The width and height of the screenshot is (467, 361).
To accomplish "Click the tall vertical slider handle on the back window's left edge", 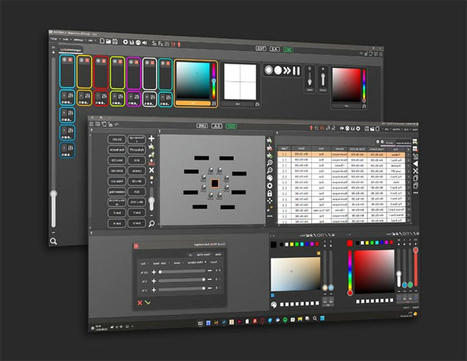I will (53, 194).
